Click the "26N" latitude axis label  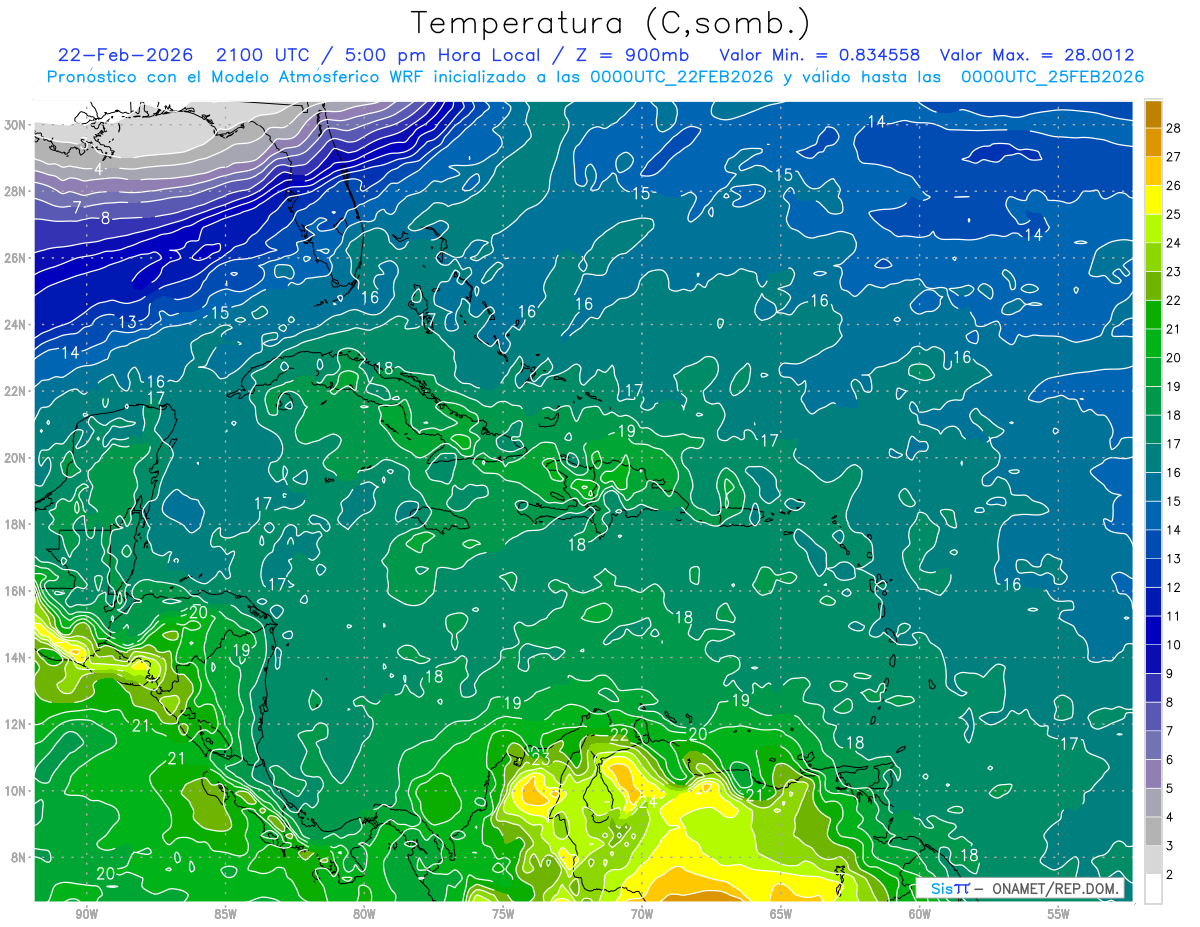15,258
